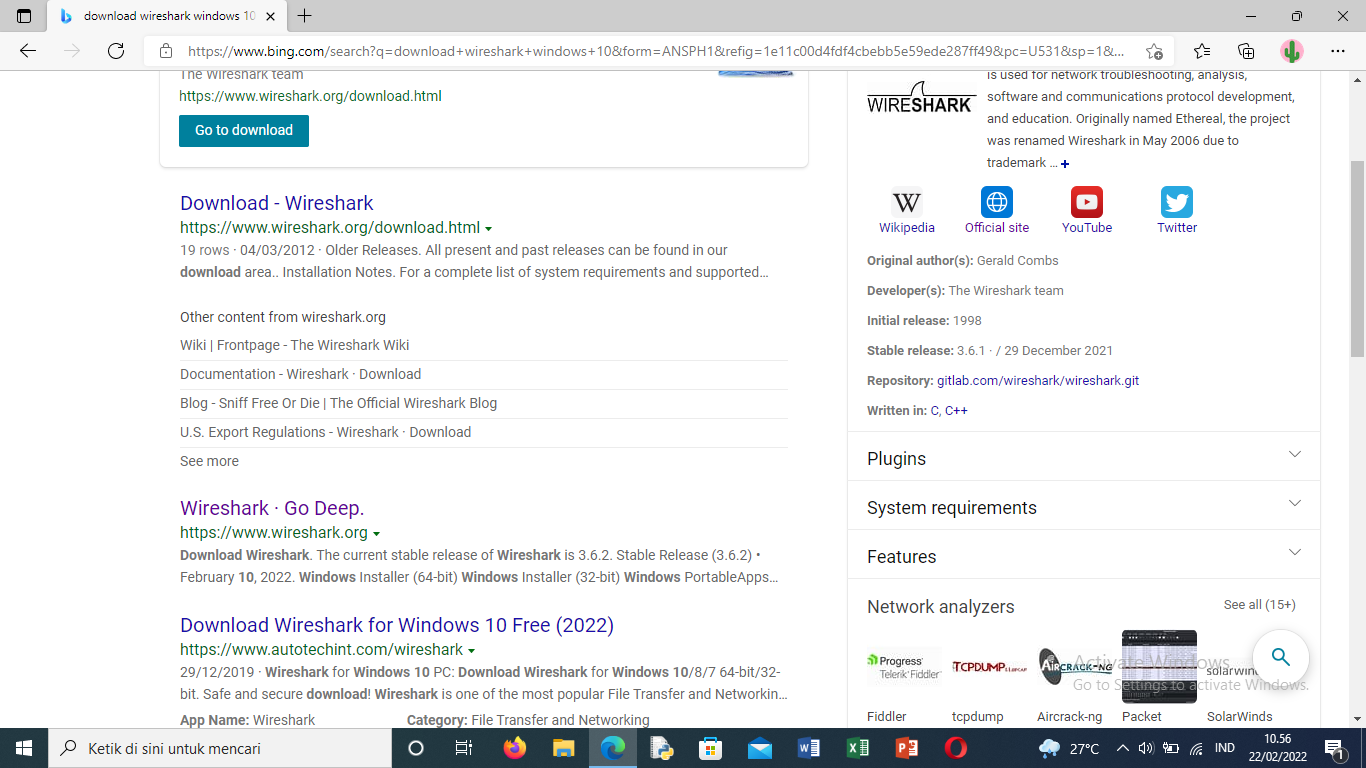Open U.S. Export Regulations link
Viewport: 1366px width, 768px height.
[x=325, y=432]
